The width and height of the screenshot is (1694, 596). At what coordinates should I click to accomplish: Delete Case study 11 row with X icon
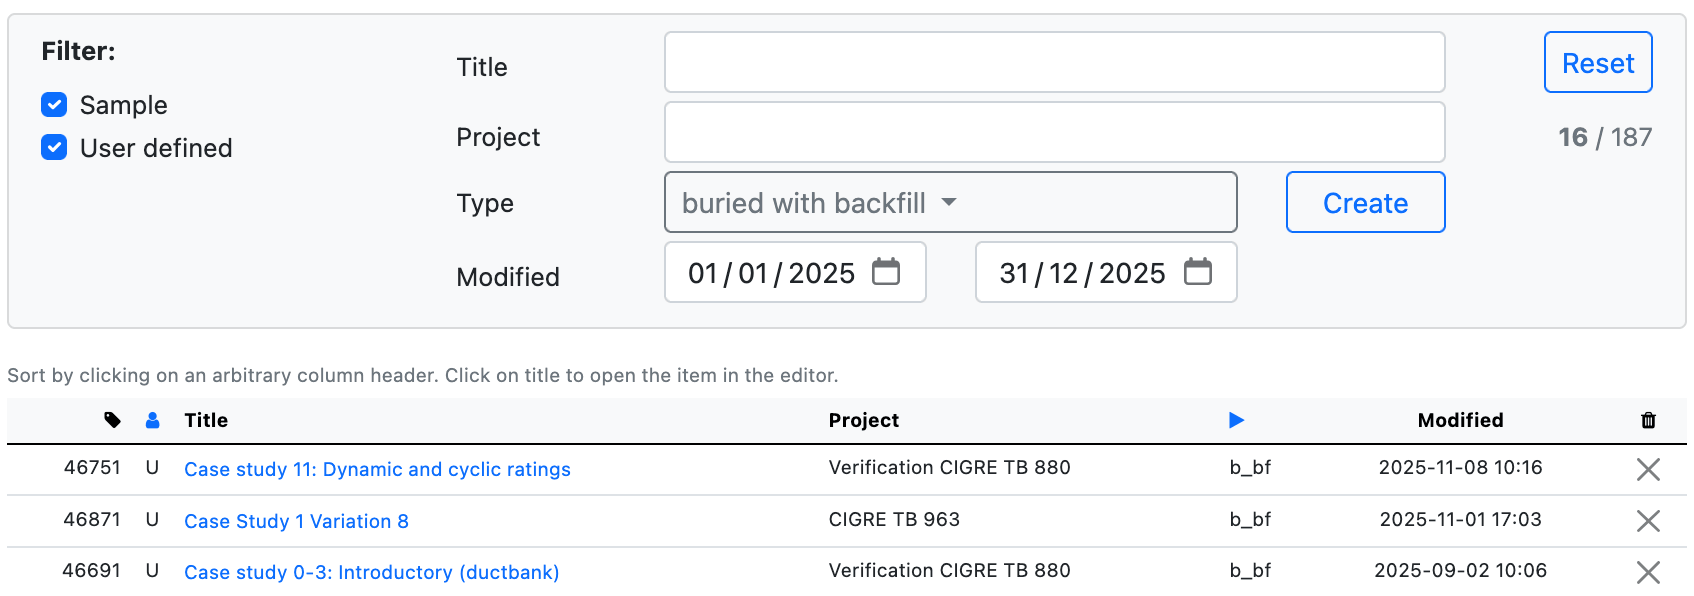(x=1648, y=469)
